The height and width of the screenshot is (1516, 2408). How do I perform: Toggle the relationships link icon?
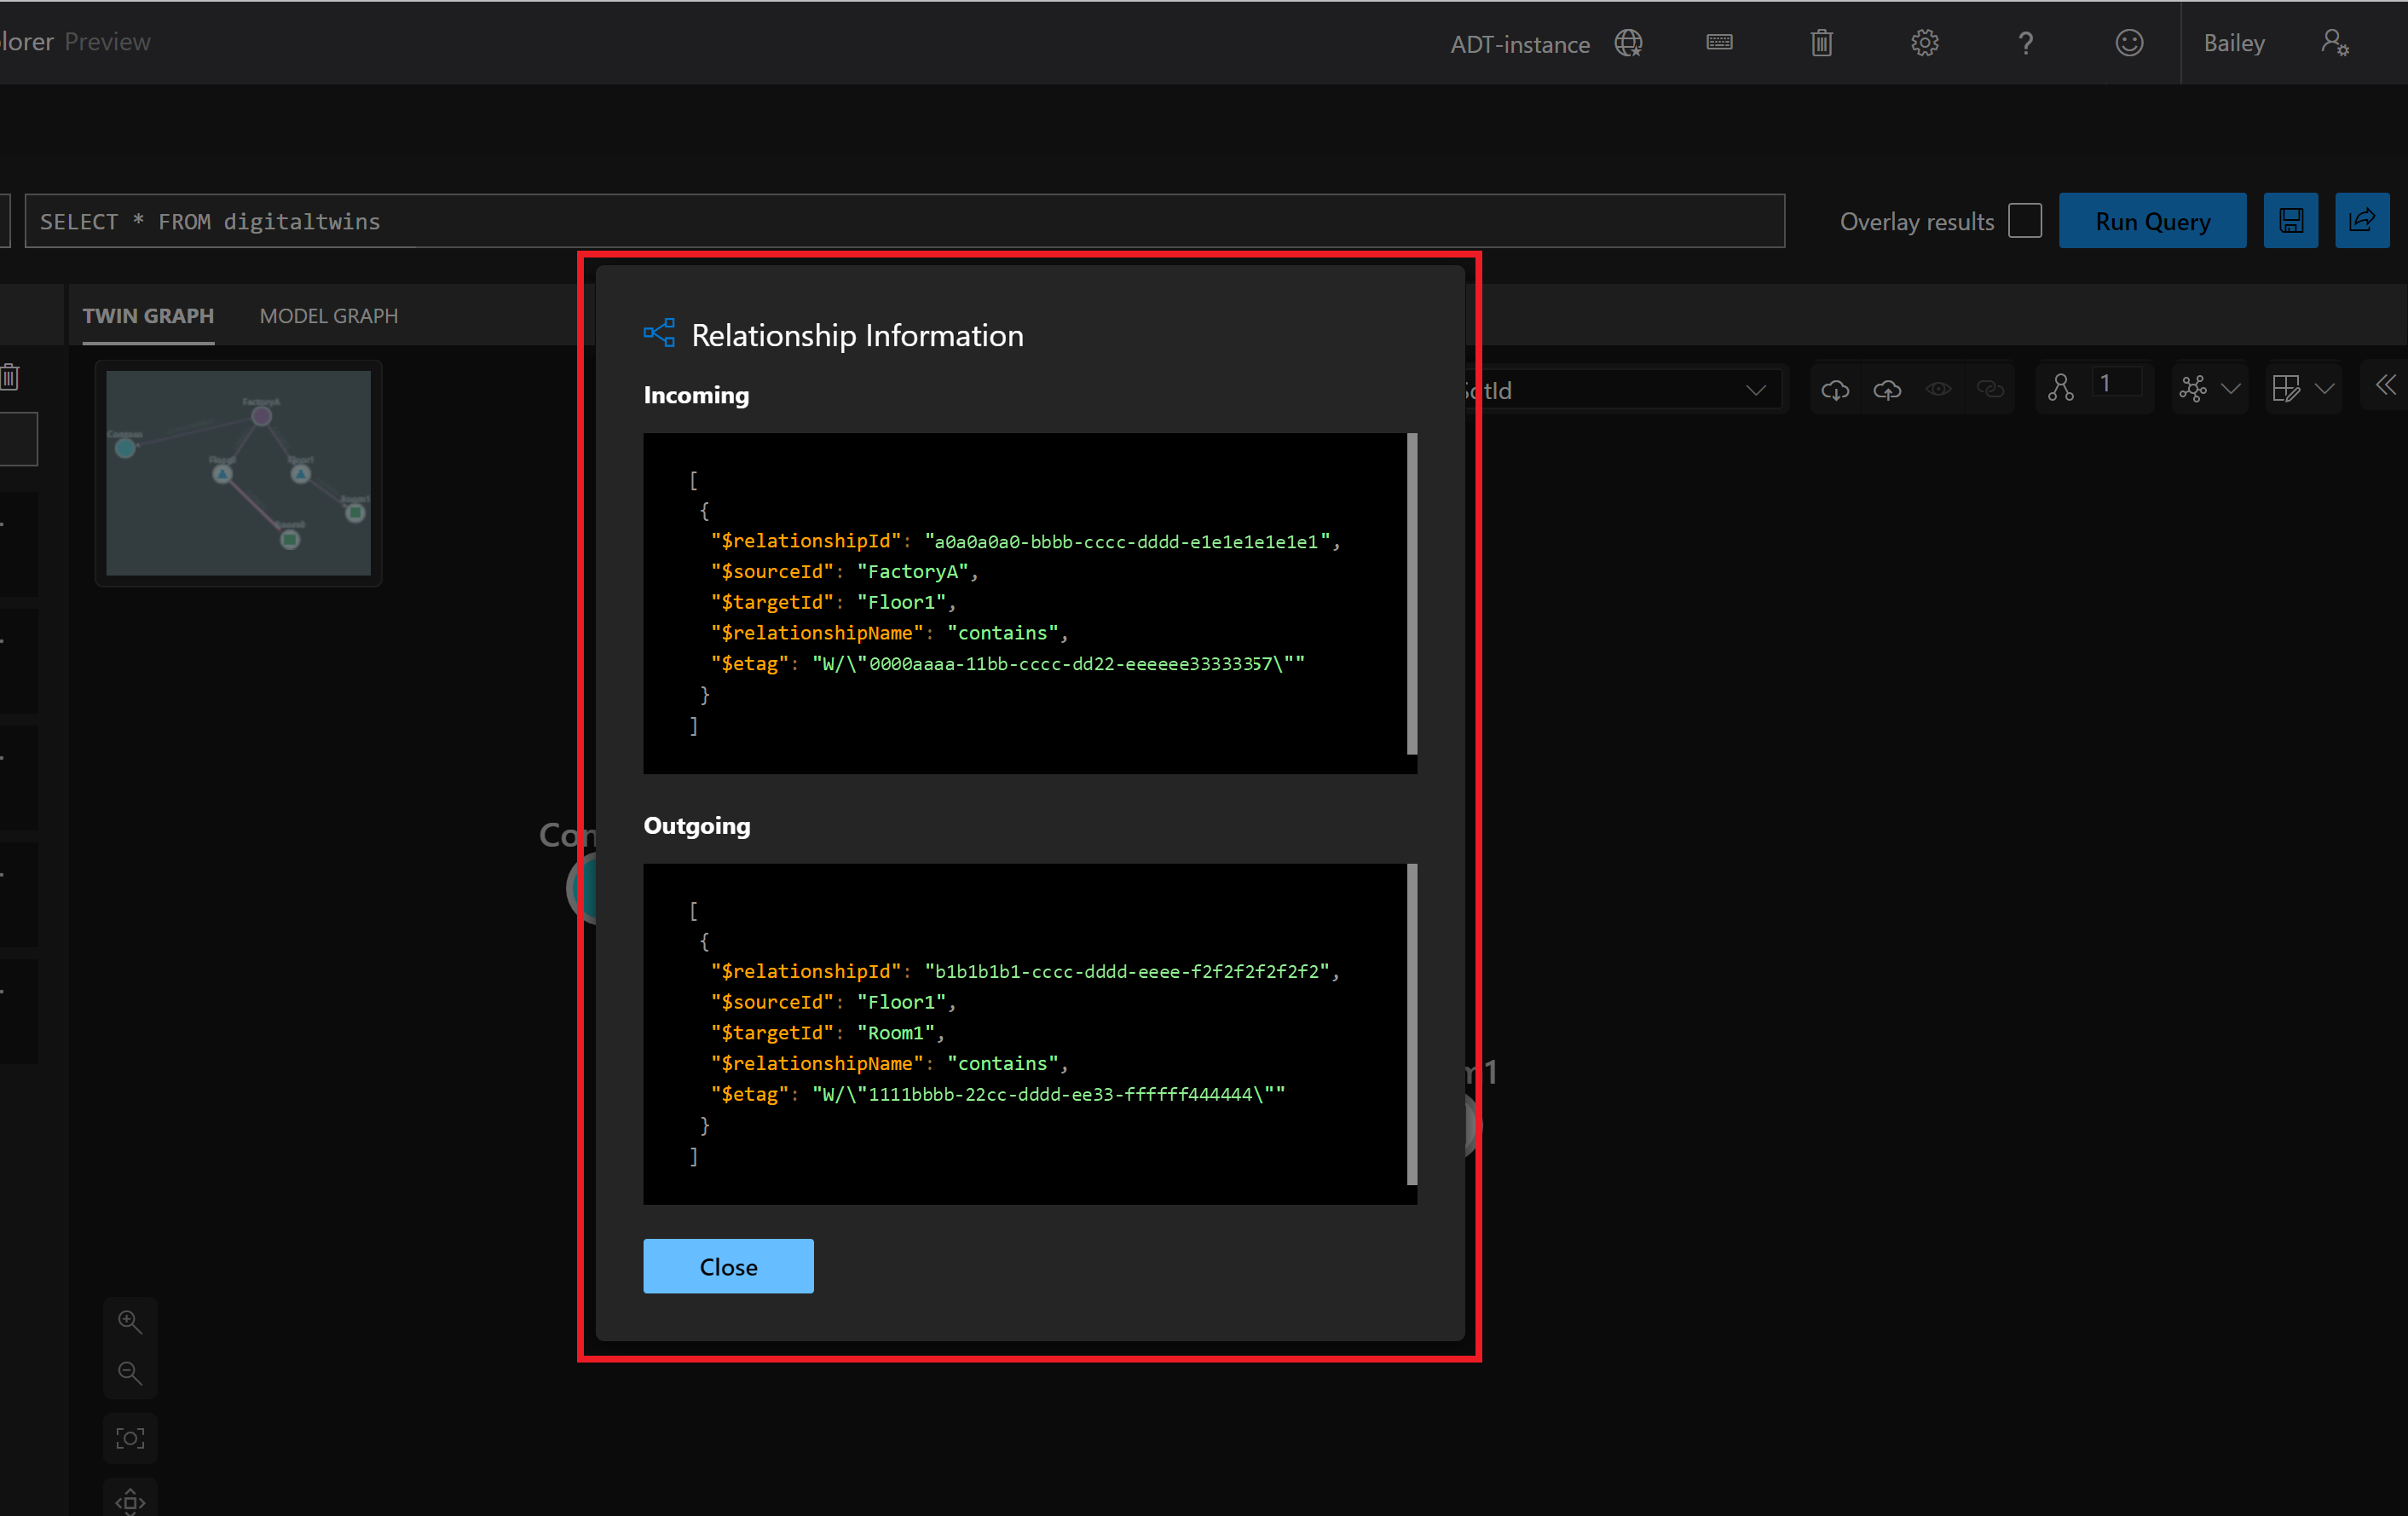point(1990,390)
